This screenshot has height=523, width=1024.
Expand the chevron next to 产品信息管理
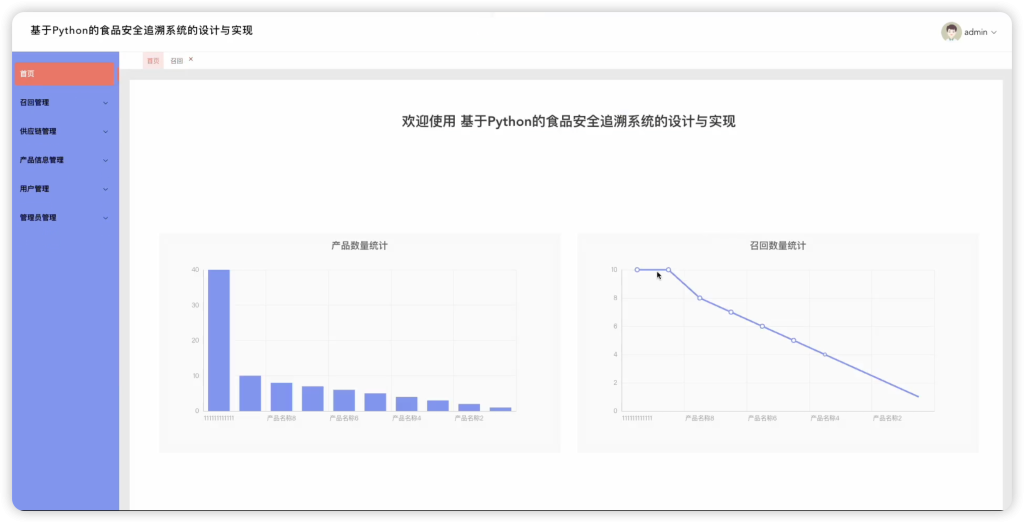click(x=106, y=161)
